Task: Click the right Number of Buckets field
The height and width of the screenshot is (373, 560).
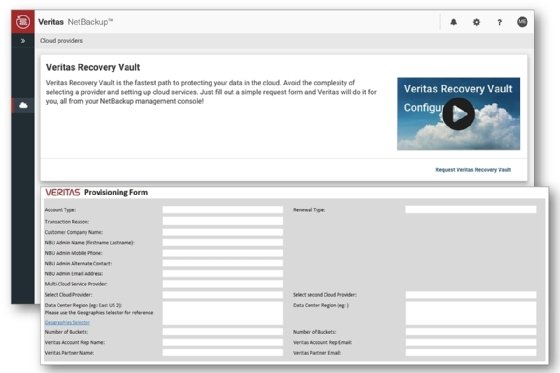Action: 471,332
